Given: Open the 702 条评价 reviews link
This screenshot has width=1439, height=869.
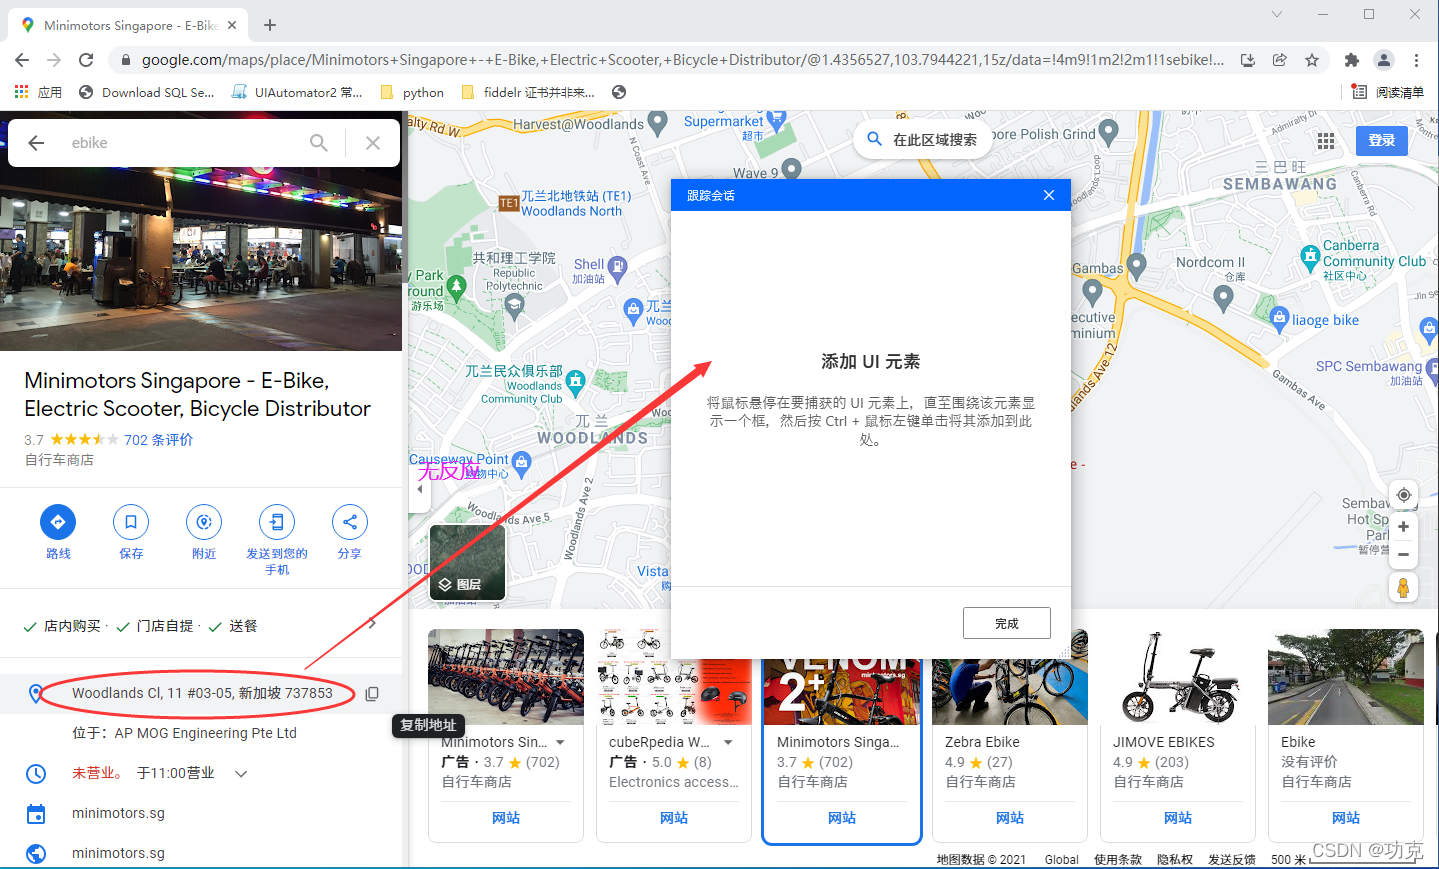Looking at the screenshot, I should click(158, 439).
